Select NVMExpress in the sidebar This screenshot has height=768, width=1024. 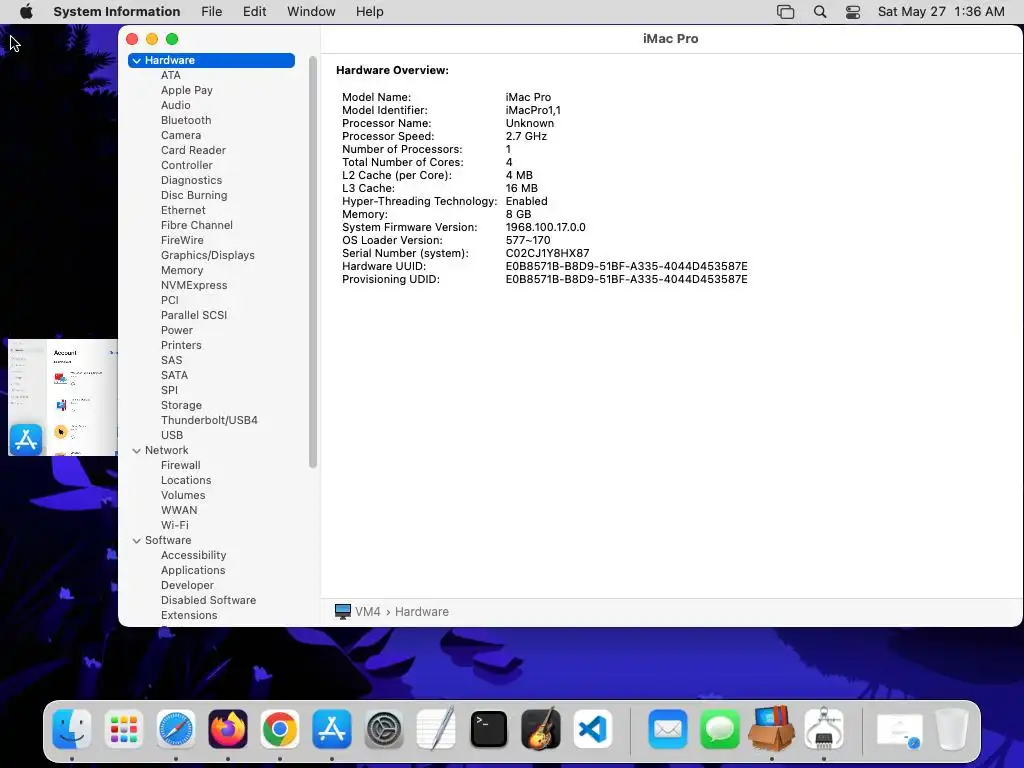coord(194,285)
